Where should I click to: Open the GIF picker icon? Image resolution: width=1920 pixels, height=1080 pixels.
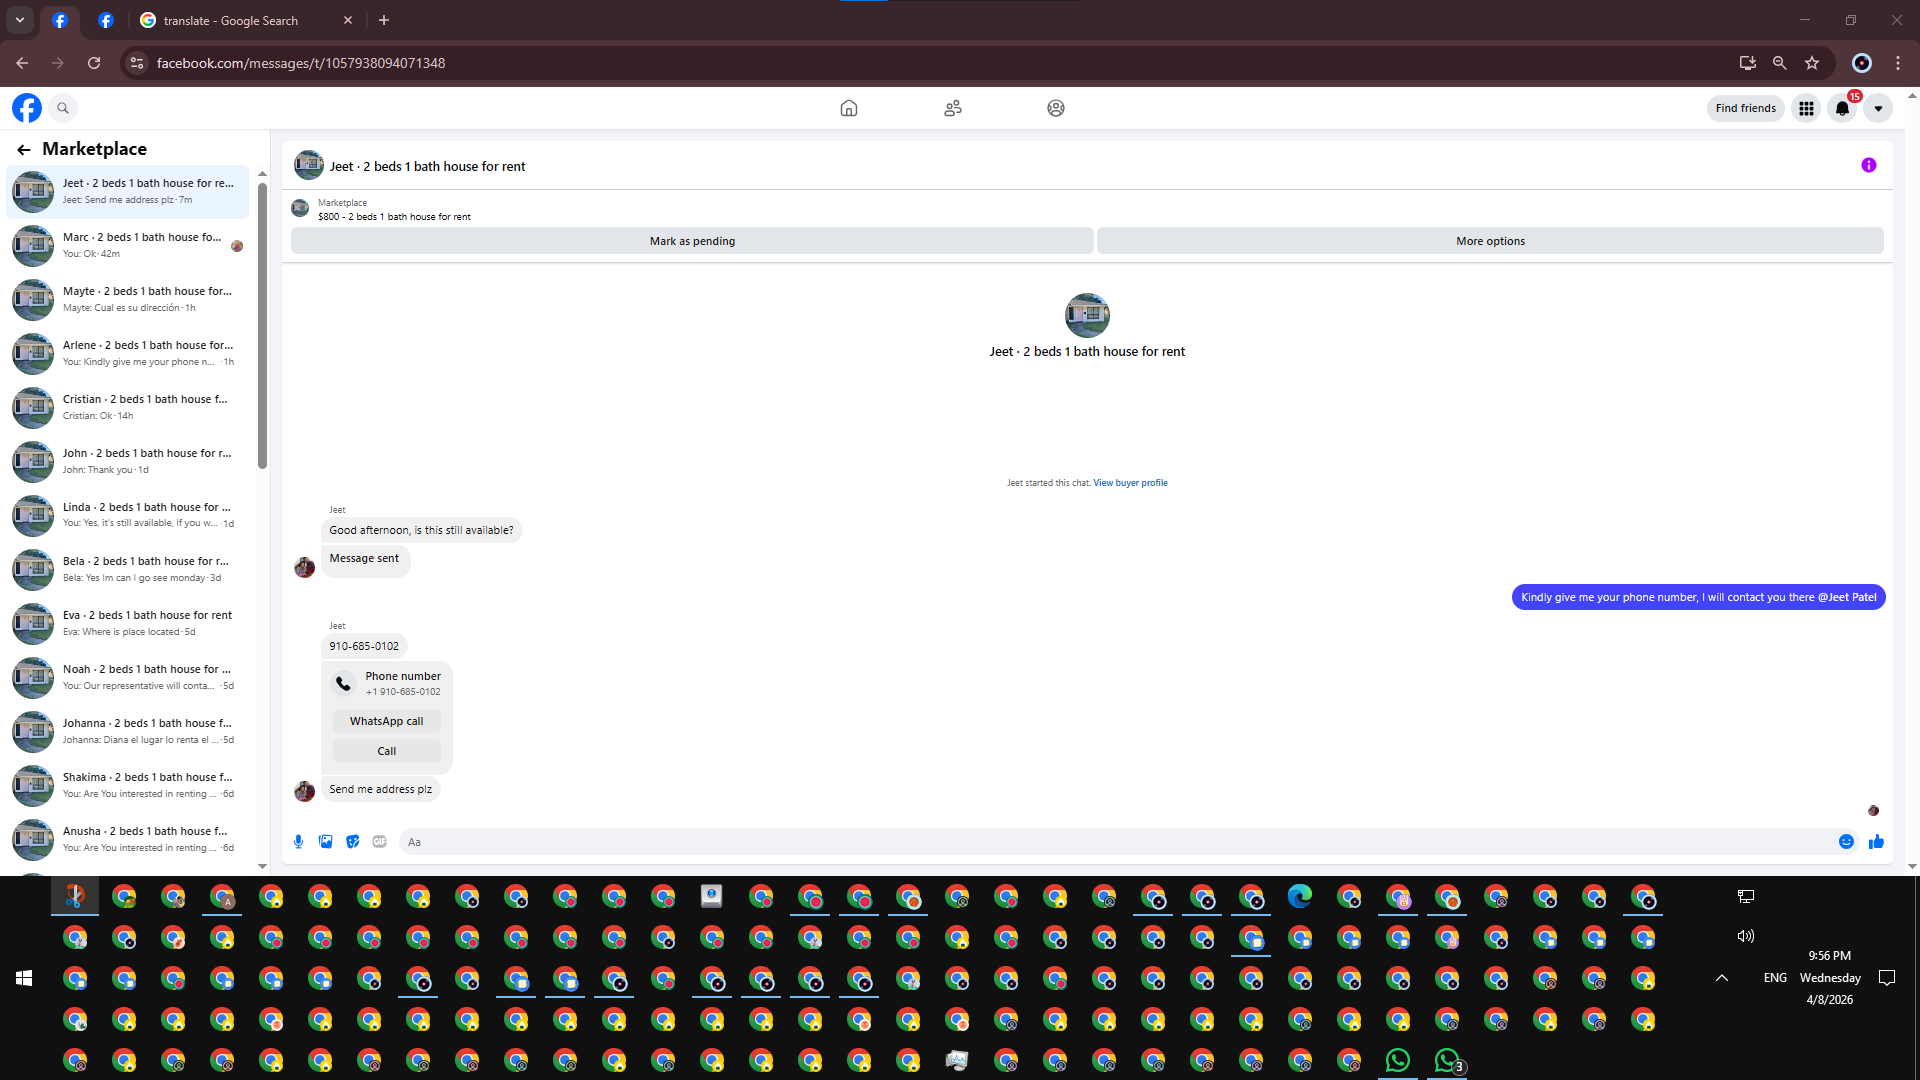(x=380, y=842)
